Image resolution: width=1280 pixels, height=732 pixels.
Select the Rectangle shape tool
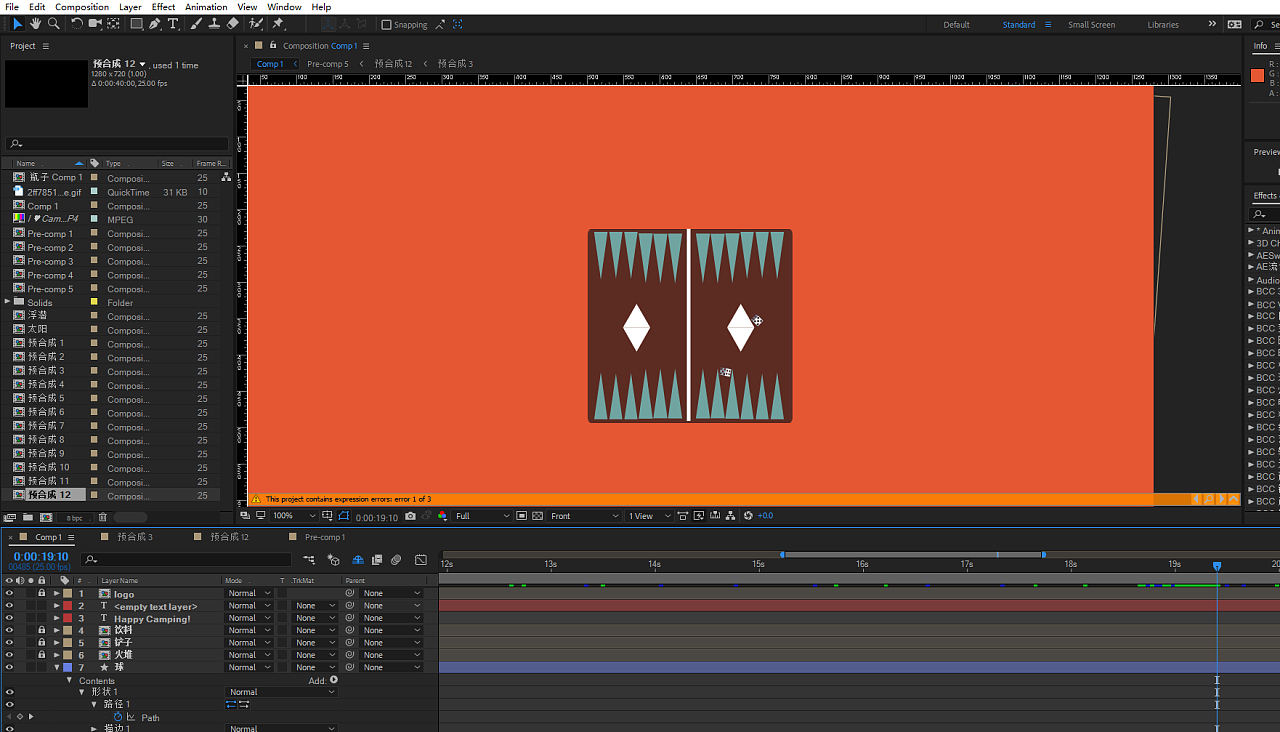136,24
